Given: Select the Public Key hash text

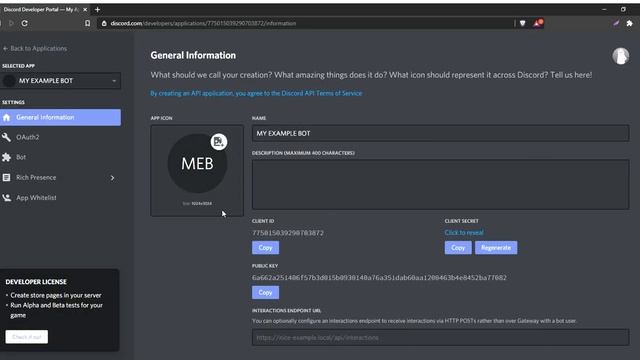Looking at the screenshot, I should (379, 278).
